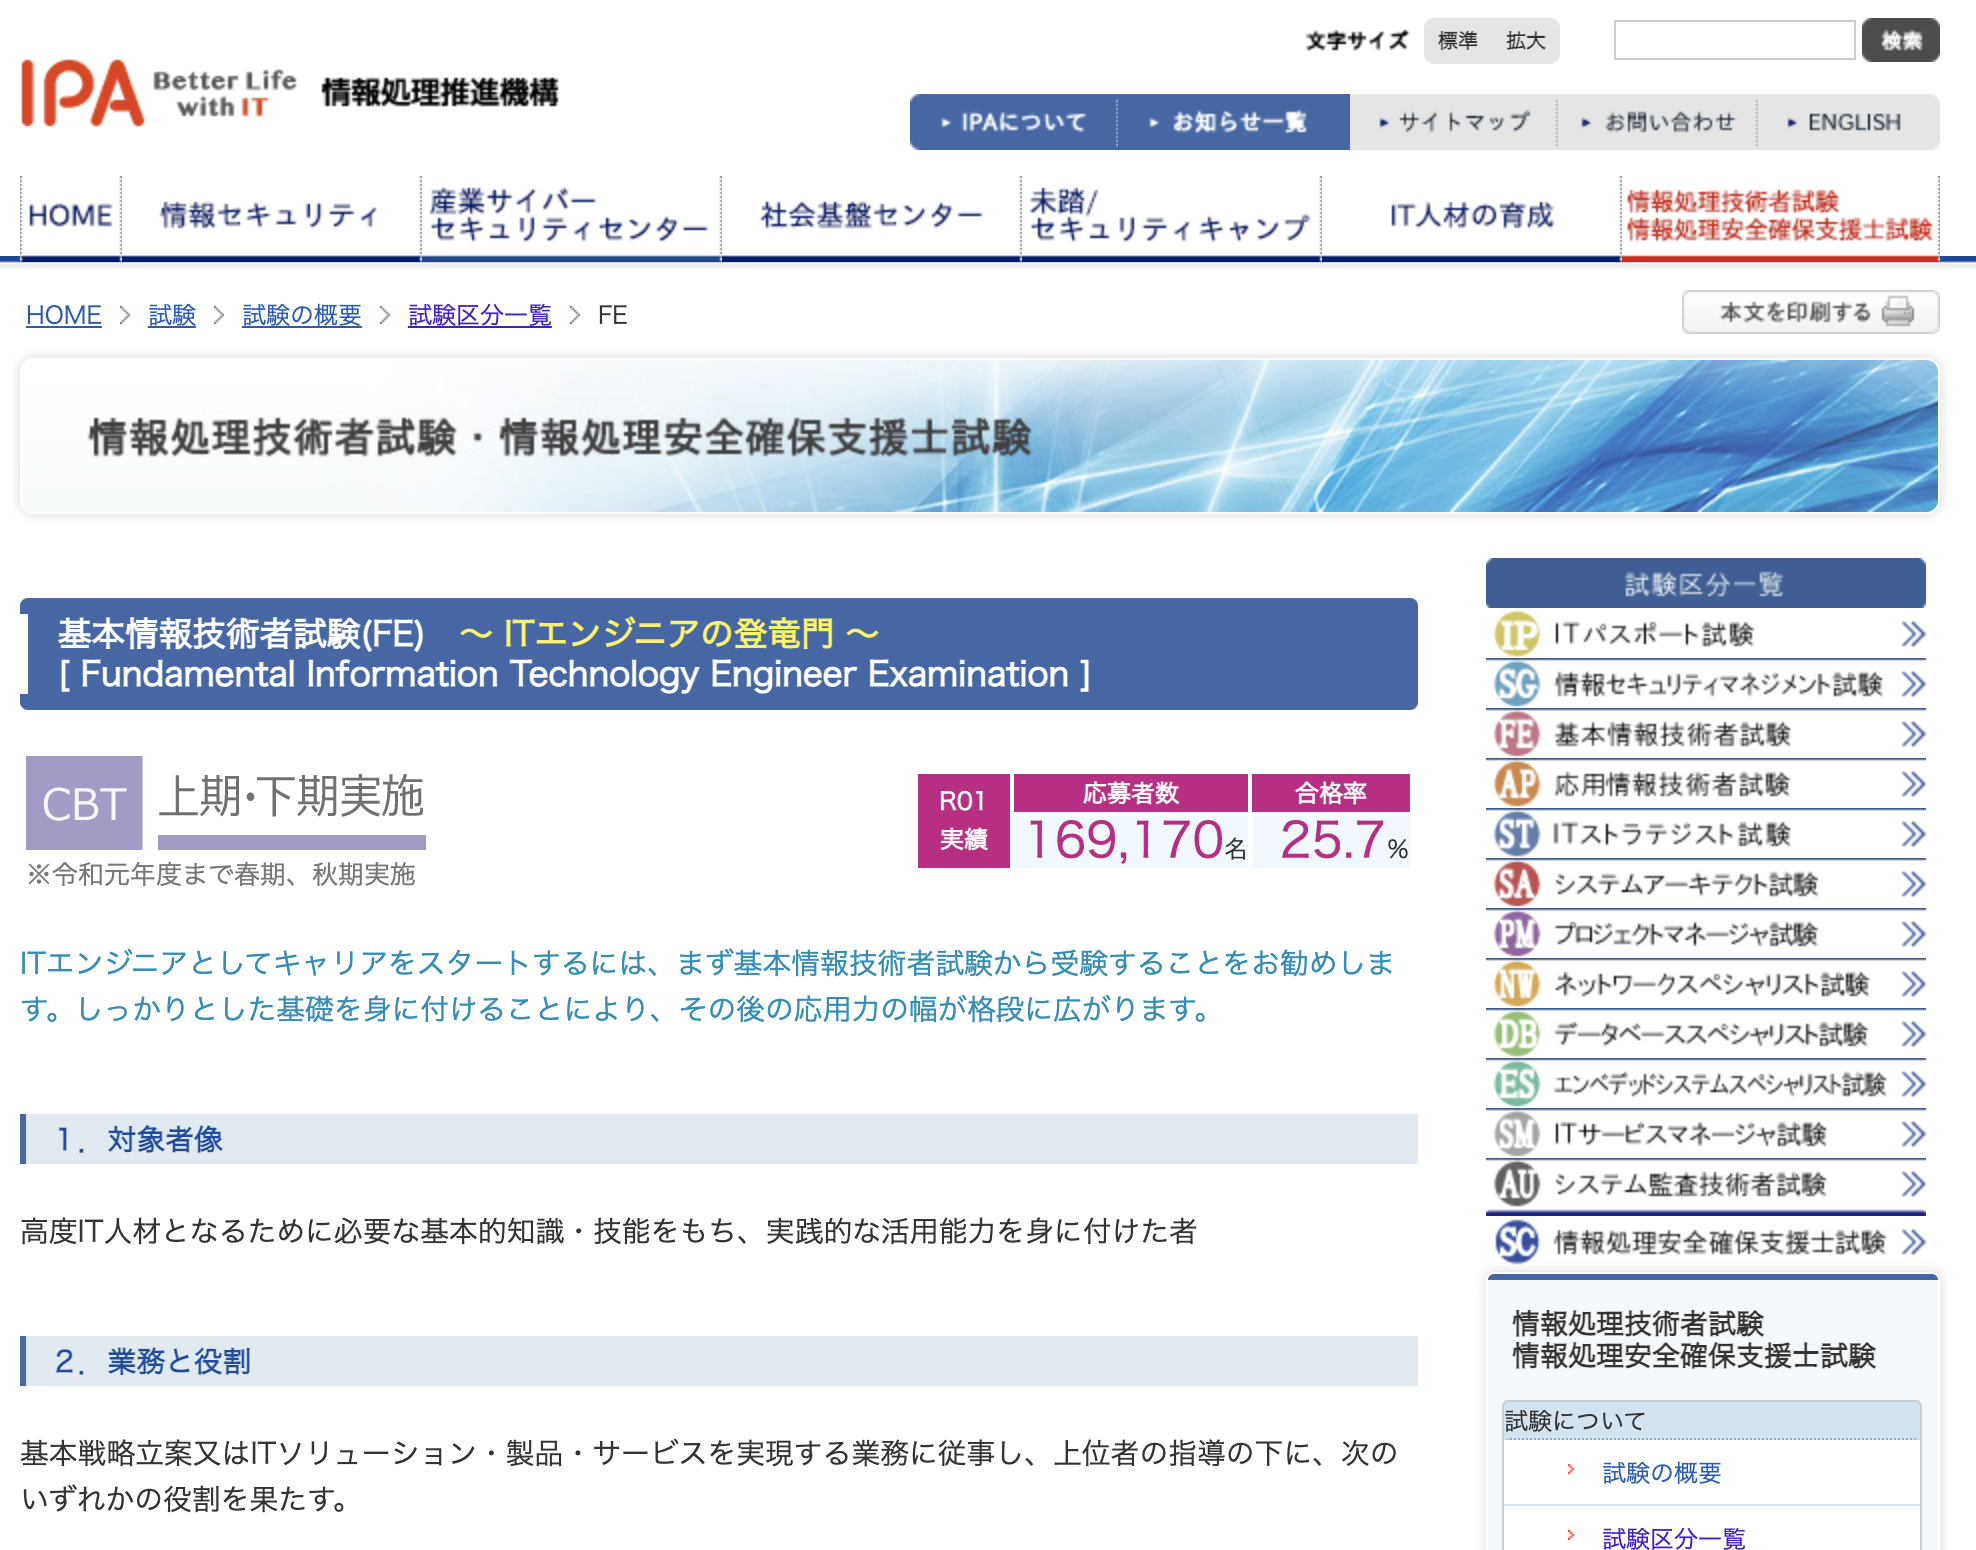Open 社会基盤センター navigation tab

870,216
